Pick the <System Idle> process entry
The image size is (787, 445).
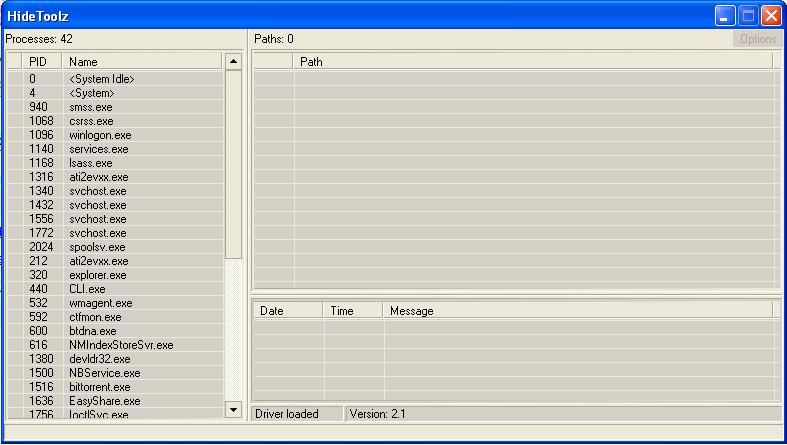point(101,79)
